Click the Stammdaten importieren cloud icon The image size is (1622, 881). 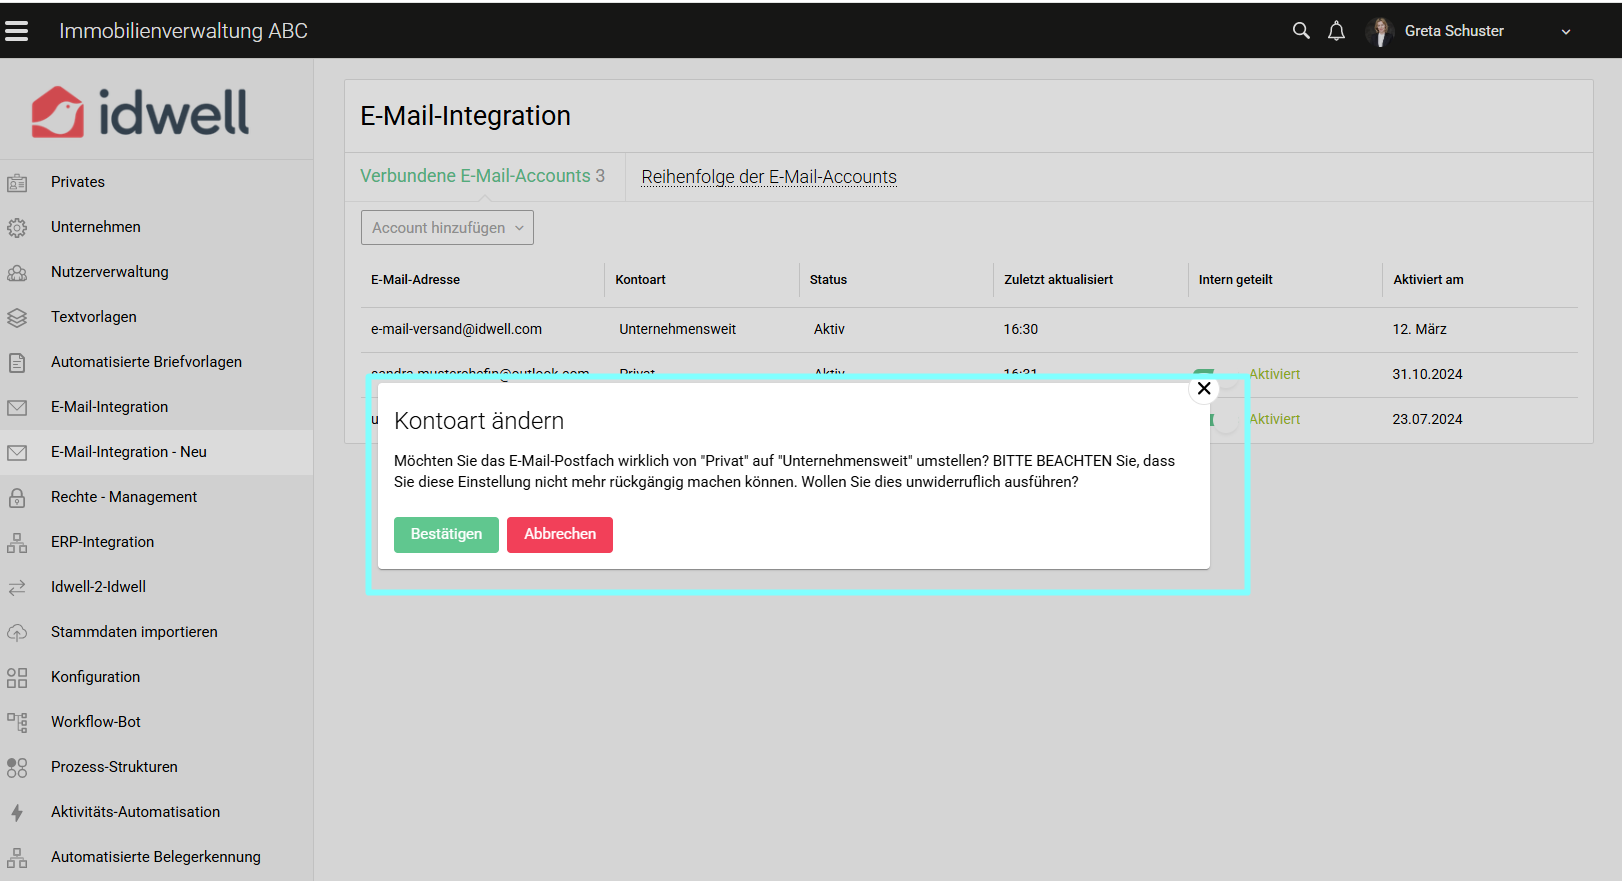click(17, 633)
